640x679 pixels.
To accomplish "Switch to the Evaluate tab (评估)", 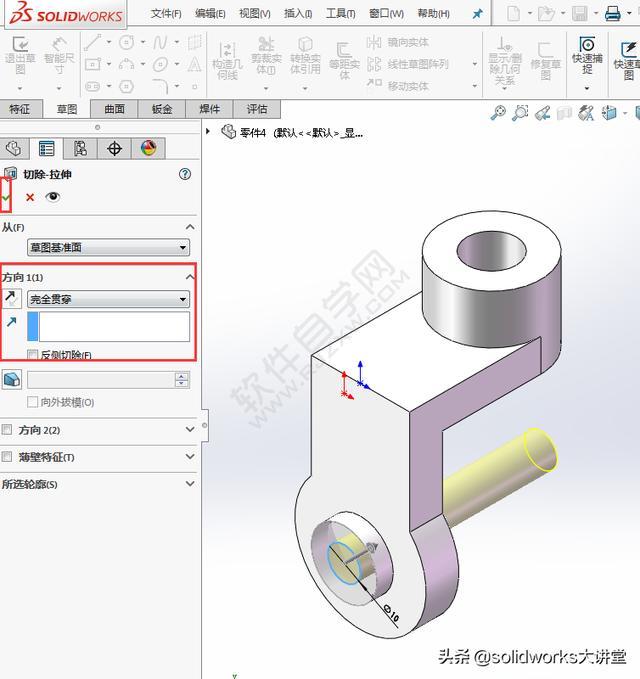I will tap(257, 109).
